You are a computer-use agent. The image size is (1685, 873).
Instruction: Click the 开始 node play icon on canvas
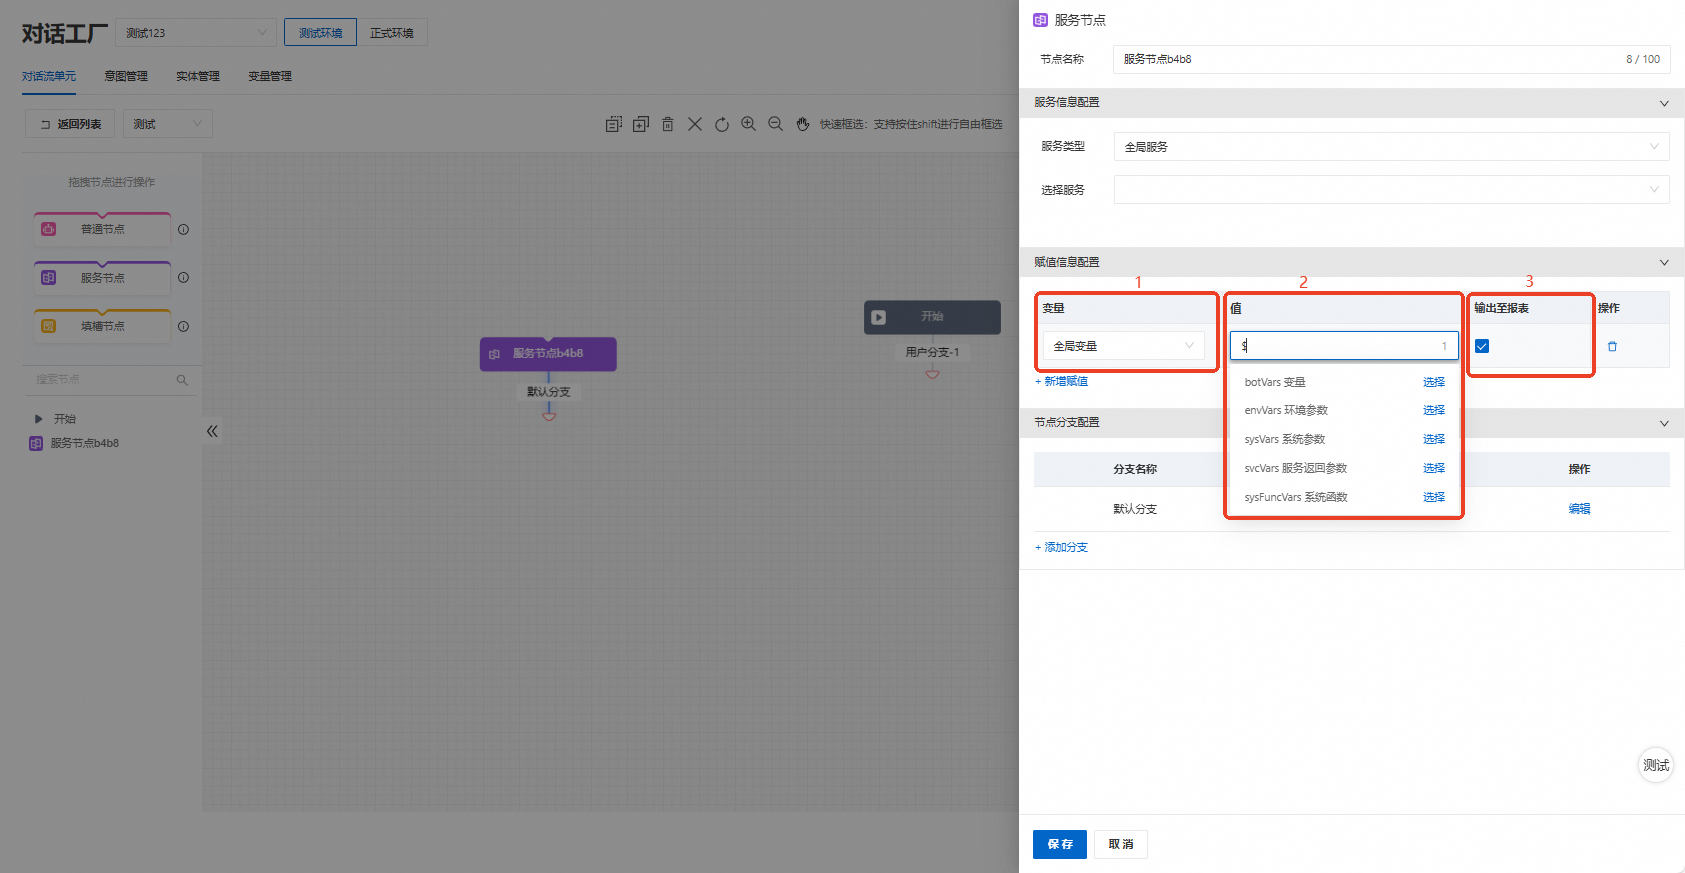pos(878,317)
